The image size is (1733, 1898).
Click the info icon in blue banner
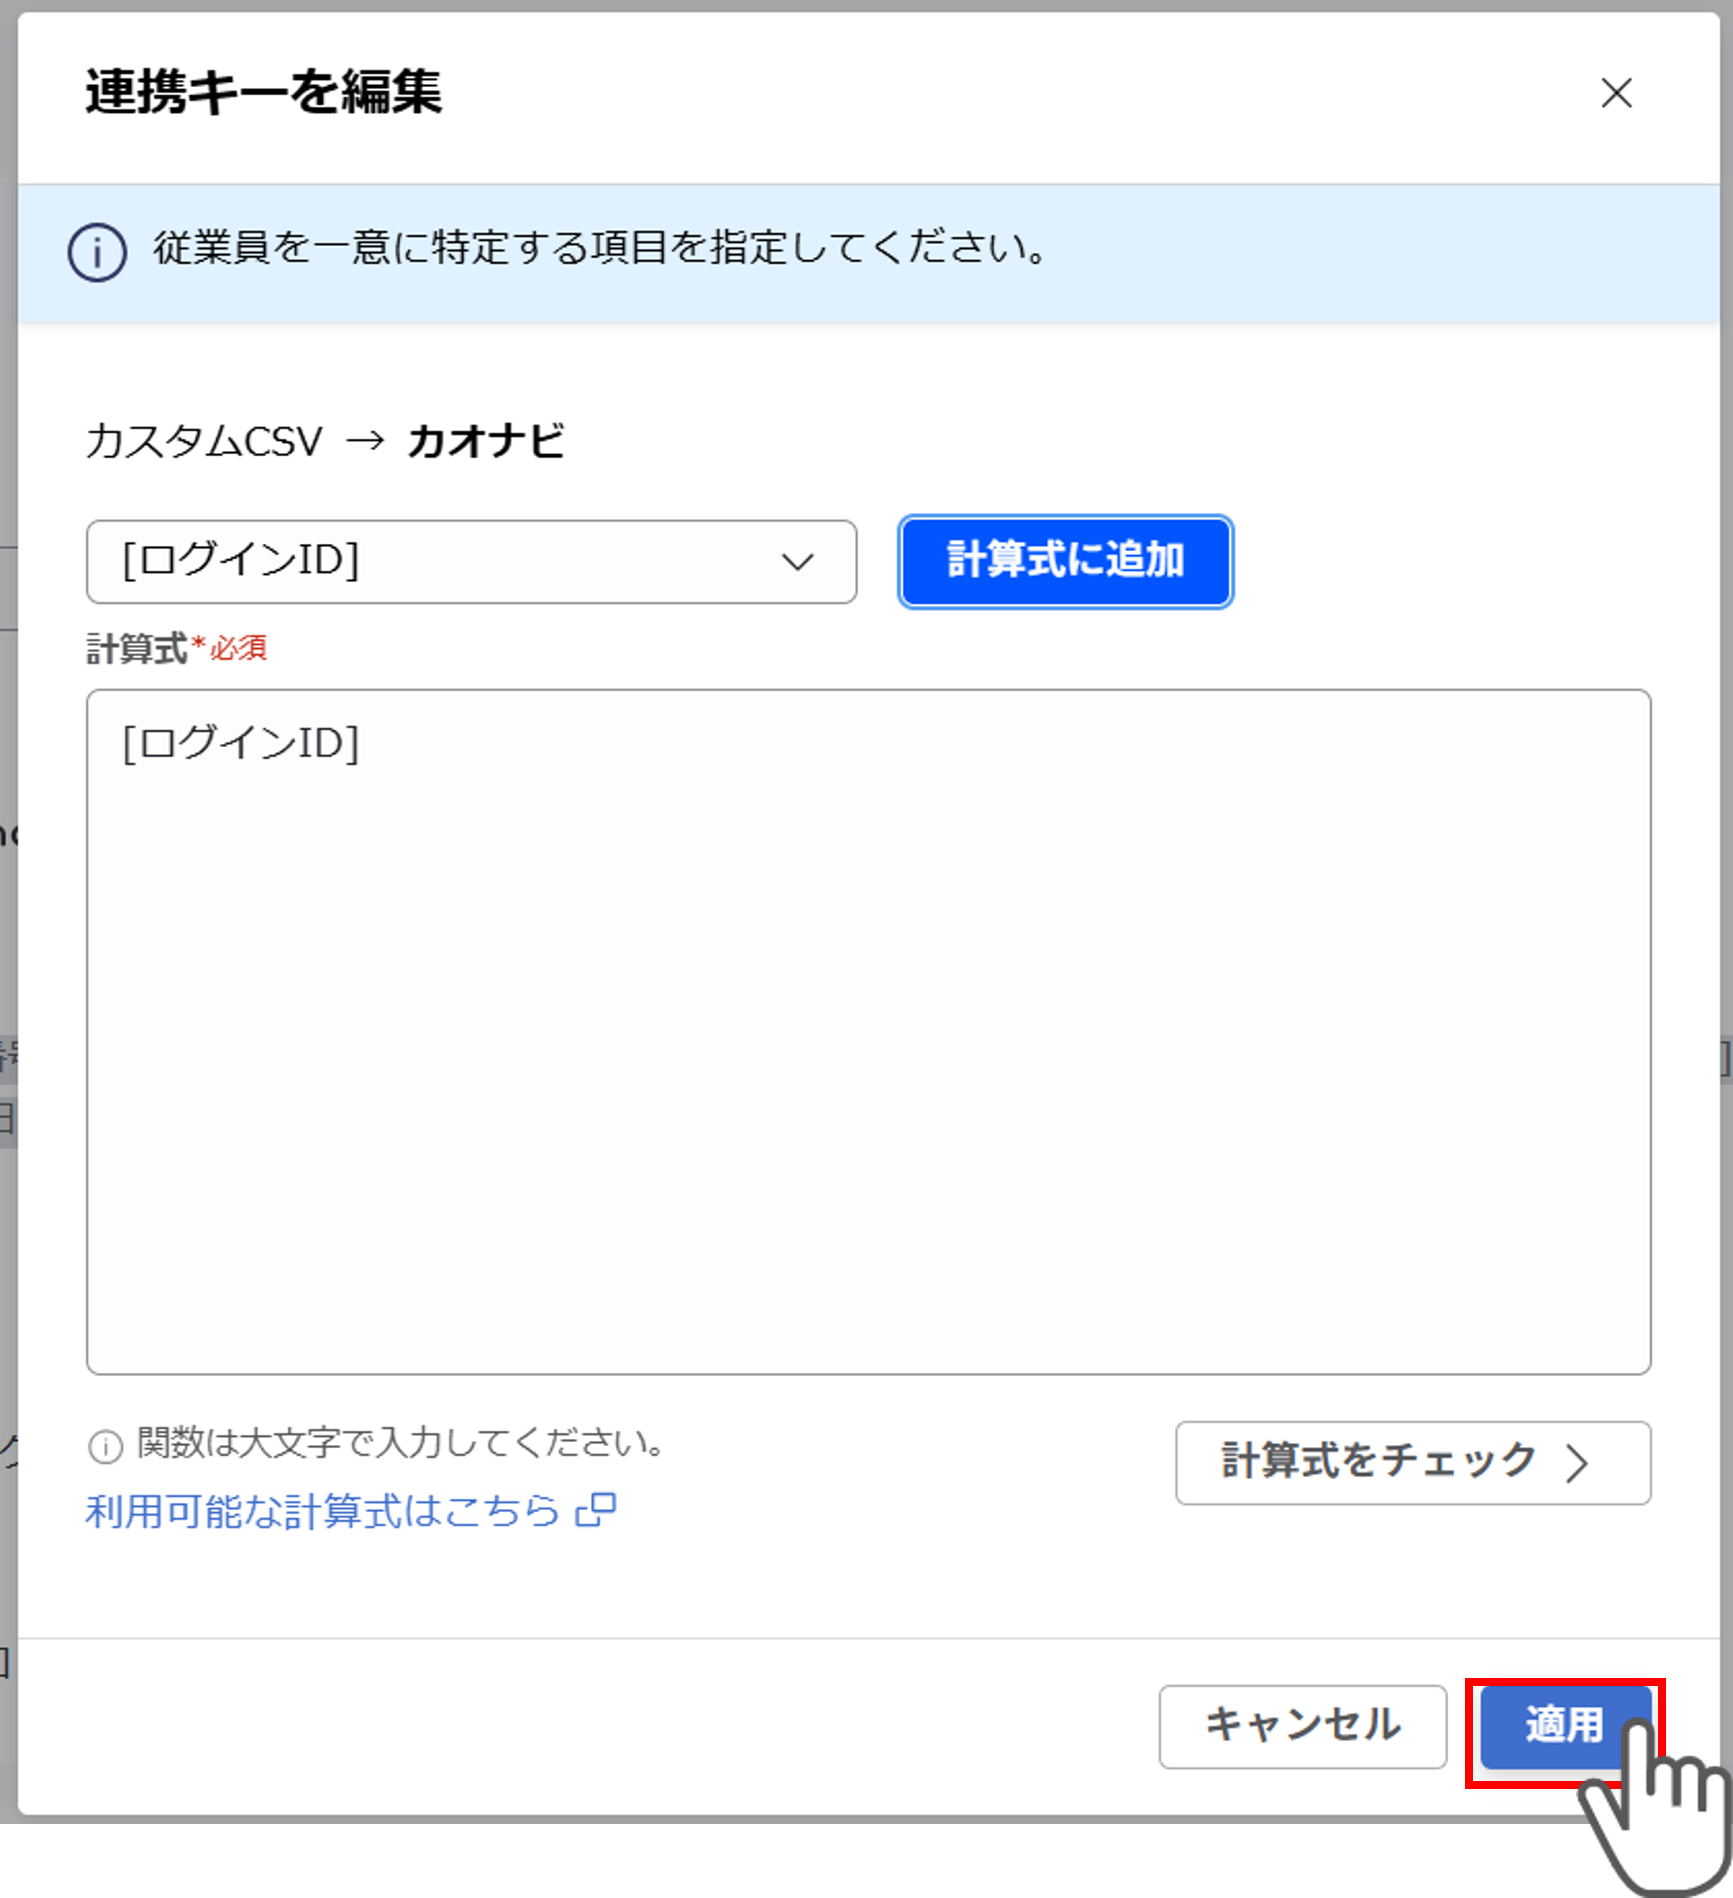tap(97, 252)
